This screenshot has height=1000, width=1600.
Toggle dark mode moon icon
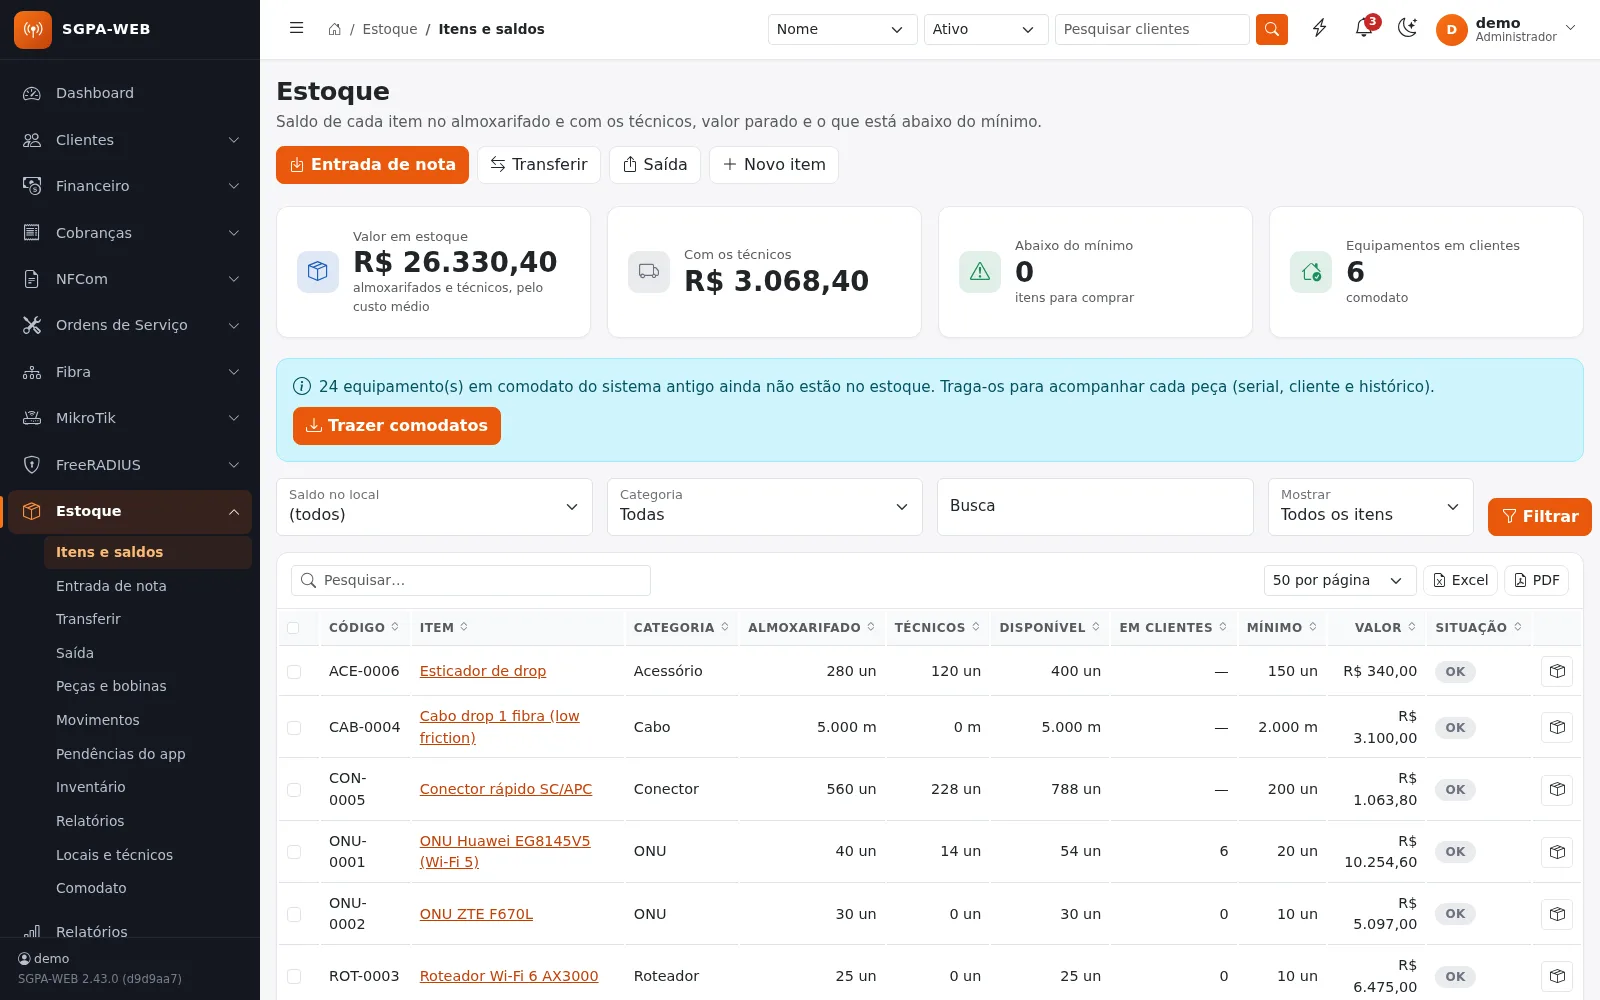click(x=1408, y=29)
